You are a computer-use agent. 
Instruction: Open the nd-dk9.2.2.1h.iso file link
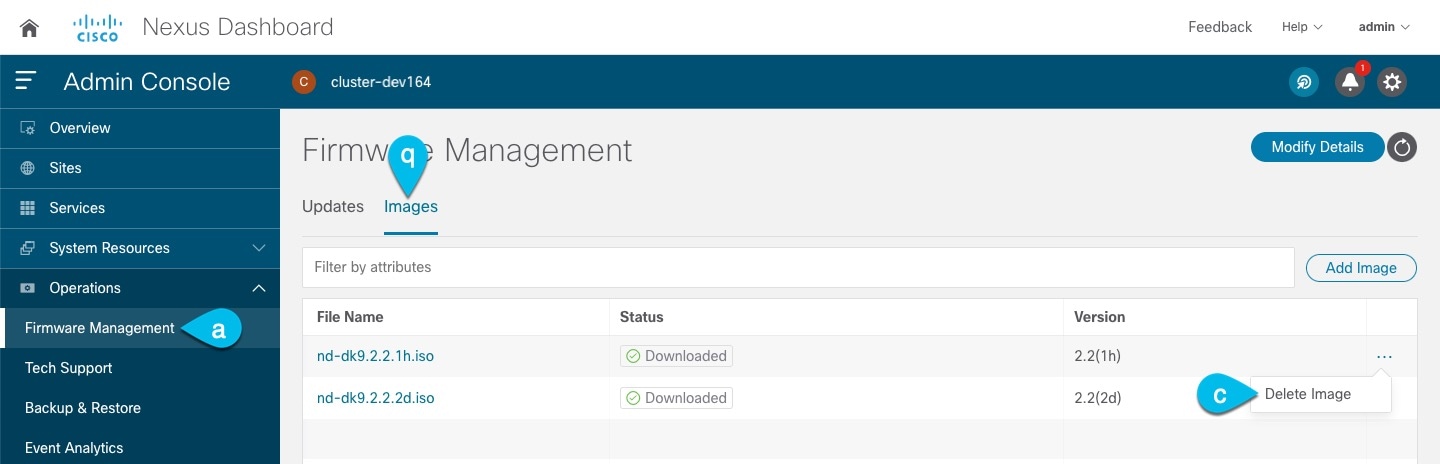tap(375, 356)
